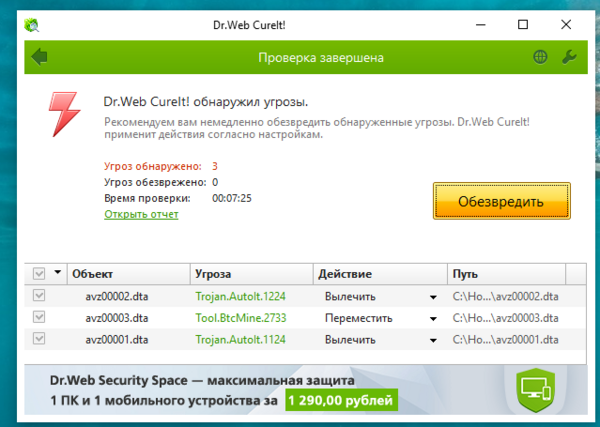Viewport: 600px width, 427px height.
Task: Click the Переместить action text
Action: pyautogui.click(x=359, y=318)
